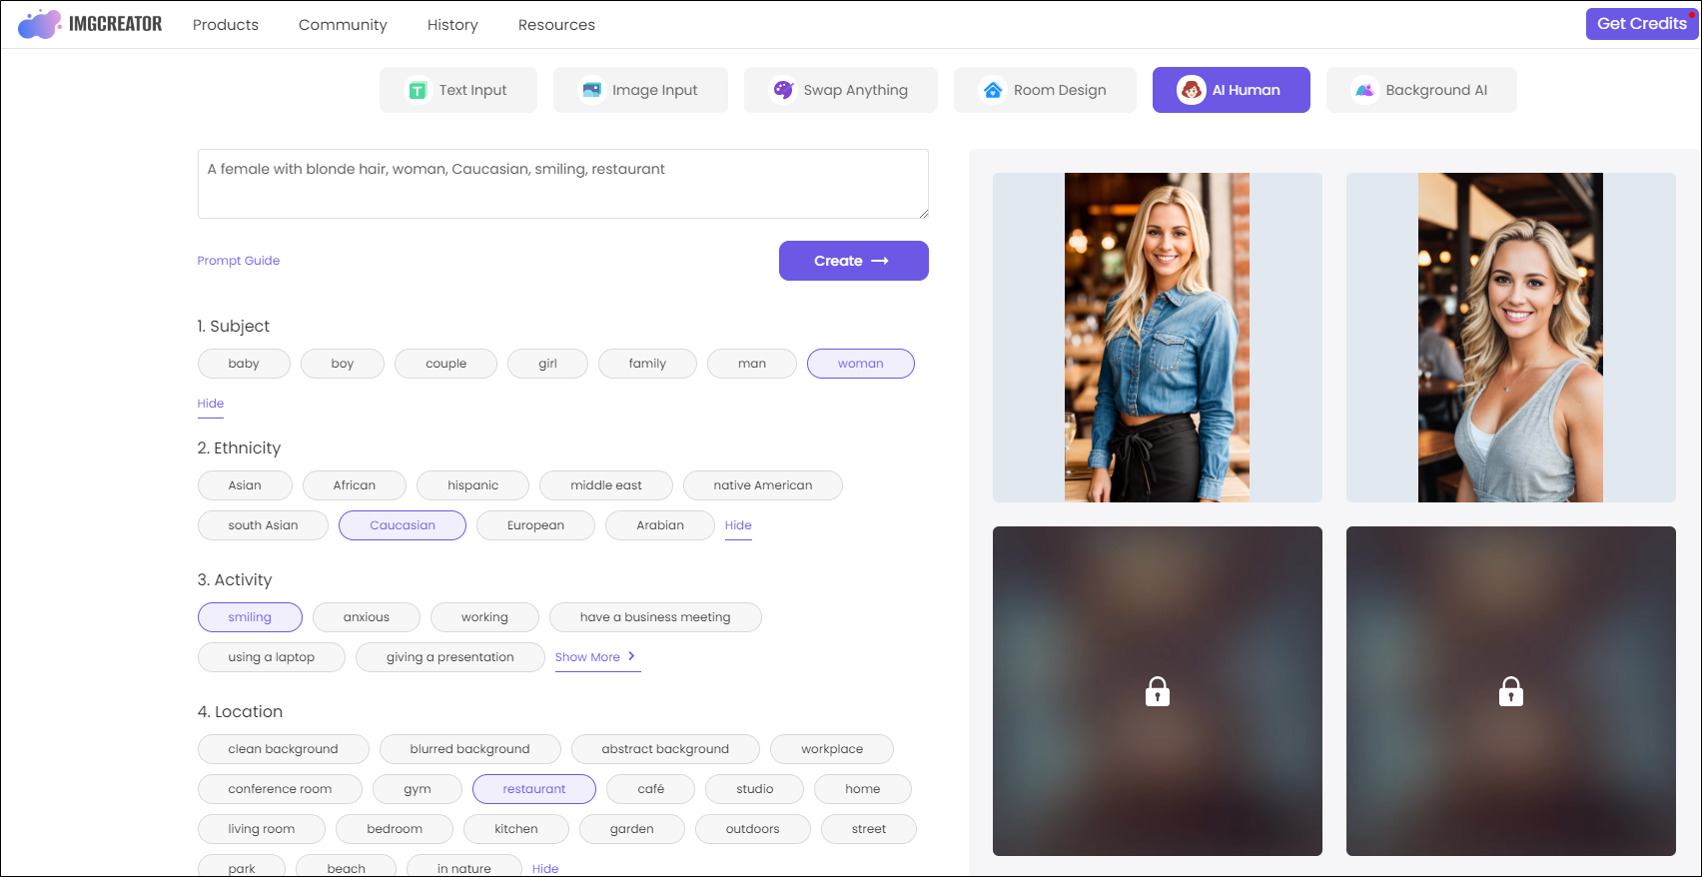Select the girl subject chip

coord(548,364)
